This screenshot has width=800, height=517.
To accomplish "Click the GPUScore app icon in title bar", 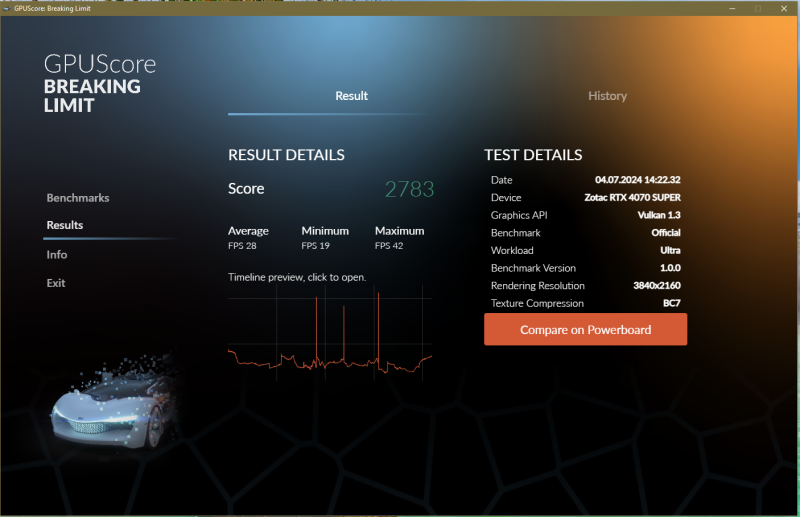I will click(x=7, y=8).
